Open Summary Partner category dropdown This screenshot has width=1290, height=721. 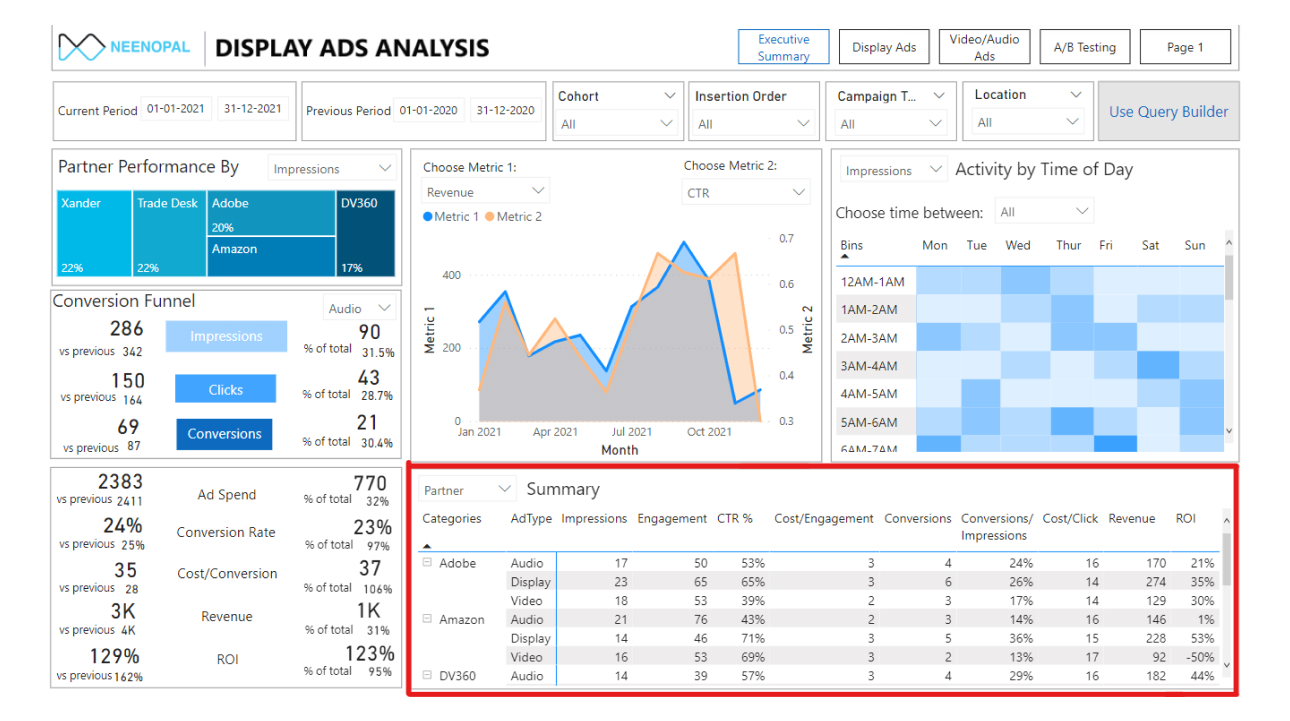pos(466,490)
